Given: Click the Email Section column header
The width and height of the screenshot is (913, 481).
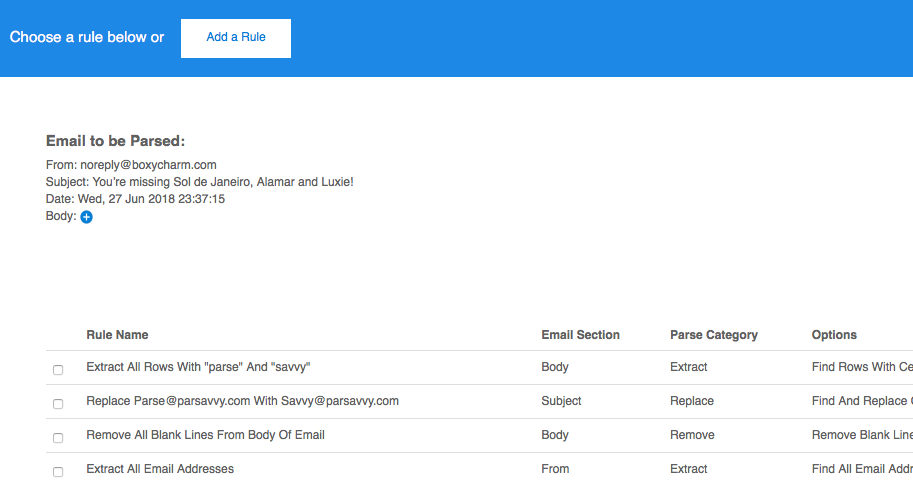Looking at the screenshot, I should point(580,335).
